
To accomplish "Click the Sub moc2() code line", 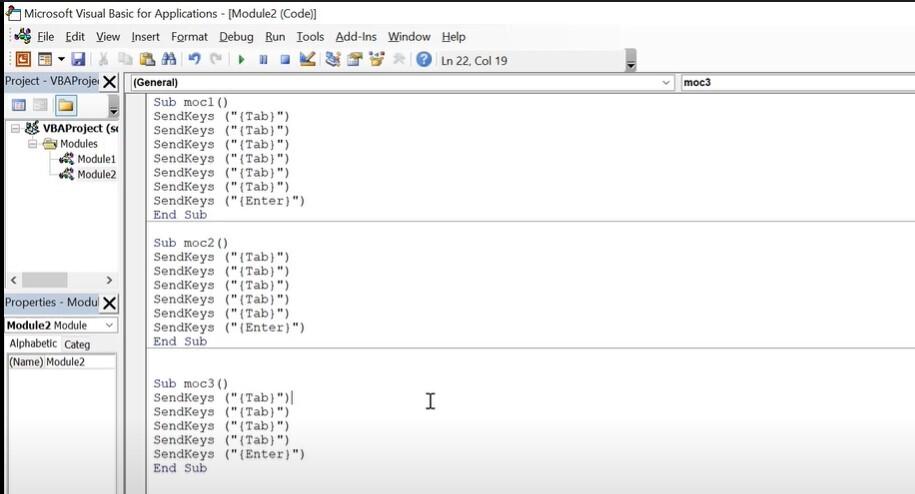I will coord(191,243).
